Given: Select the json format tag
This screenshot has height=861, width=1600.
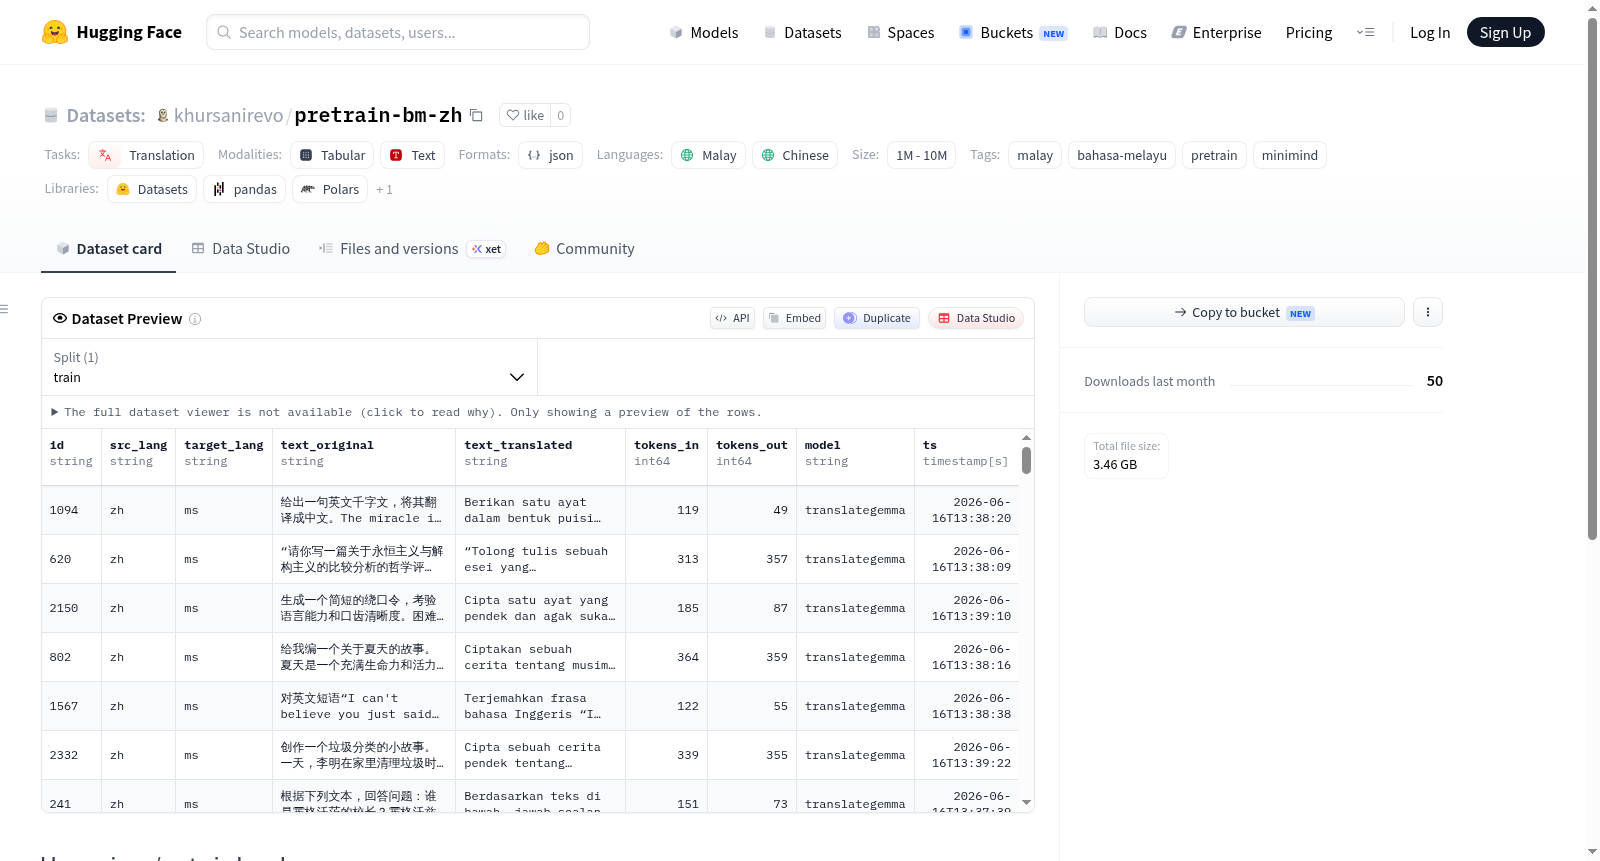Looking at the screenshot, I should (550, 155).
